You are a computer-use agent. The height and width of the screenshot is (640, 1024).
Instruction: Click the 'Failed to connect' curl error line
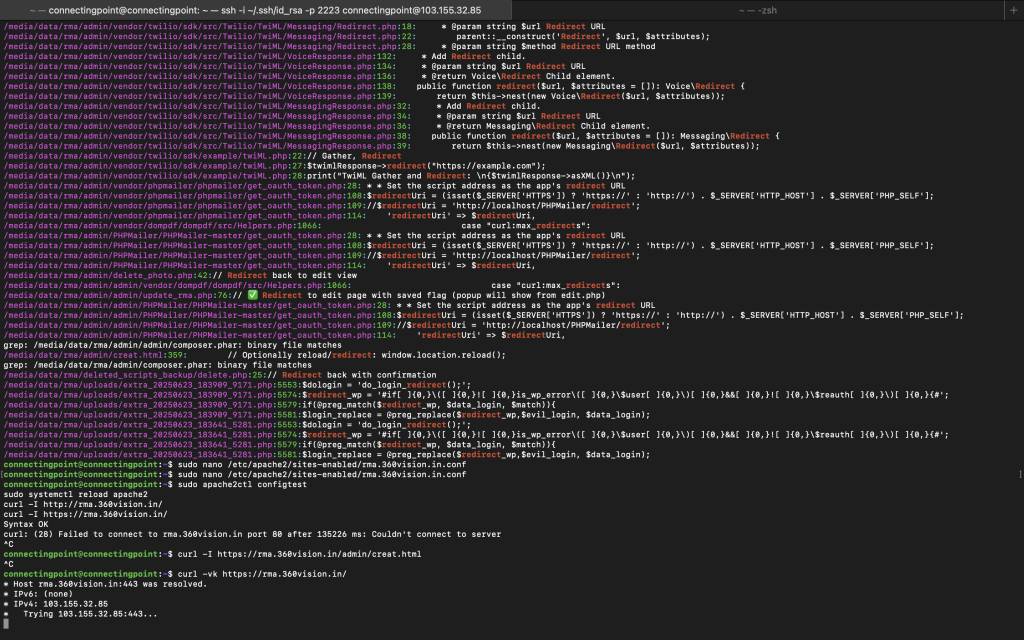(x=250, y=533)
